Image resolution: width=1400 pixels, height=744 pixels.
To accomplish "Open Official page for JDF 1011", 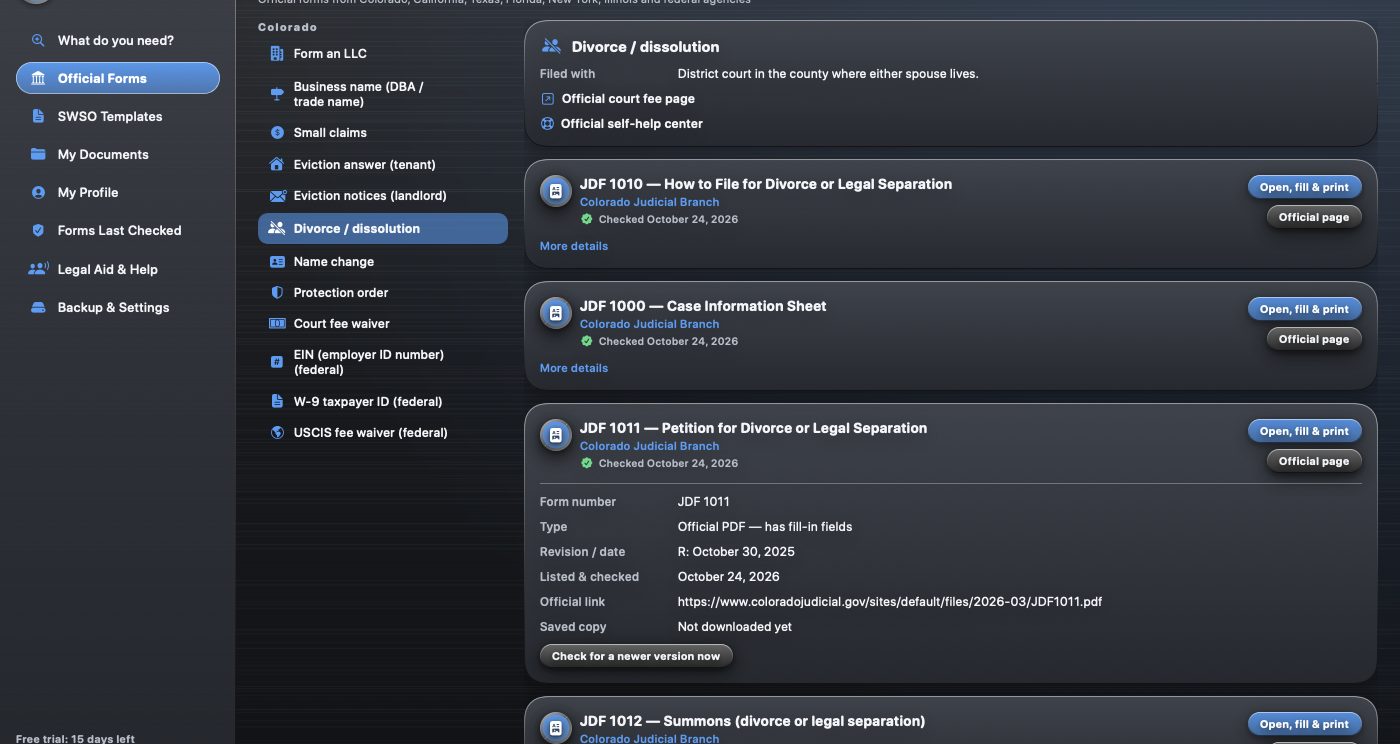I will coord(1314,461).
